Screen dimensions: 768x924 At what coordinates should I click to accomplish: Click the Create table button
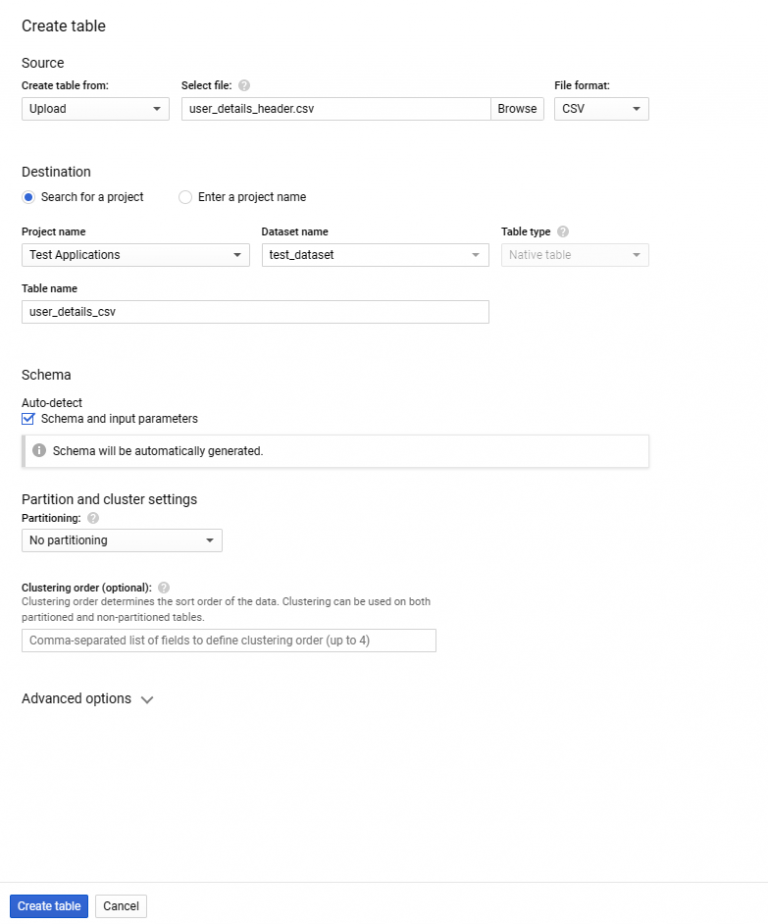(x=48, y=905)
